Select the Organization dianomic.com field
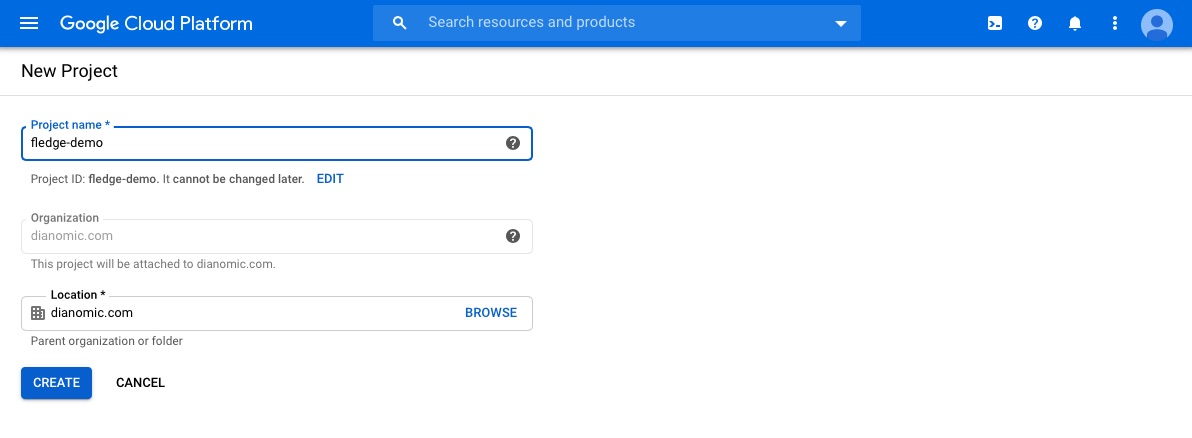Image resolution: width=1192 pixels, height=438 pixels. (260, 236)
